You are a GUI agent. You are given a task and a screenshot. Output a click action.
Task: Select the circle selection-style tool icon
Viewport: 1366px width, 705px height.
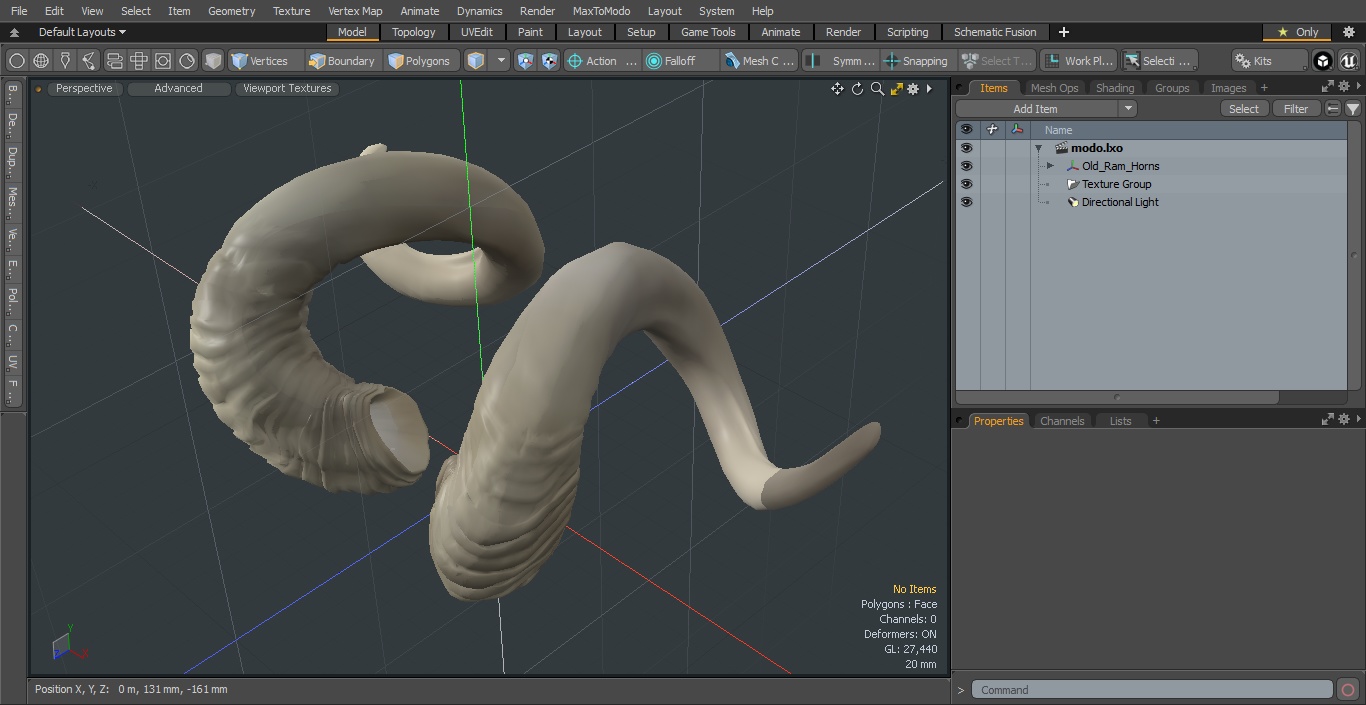17,61
